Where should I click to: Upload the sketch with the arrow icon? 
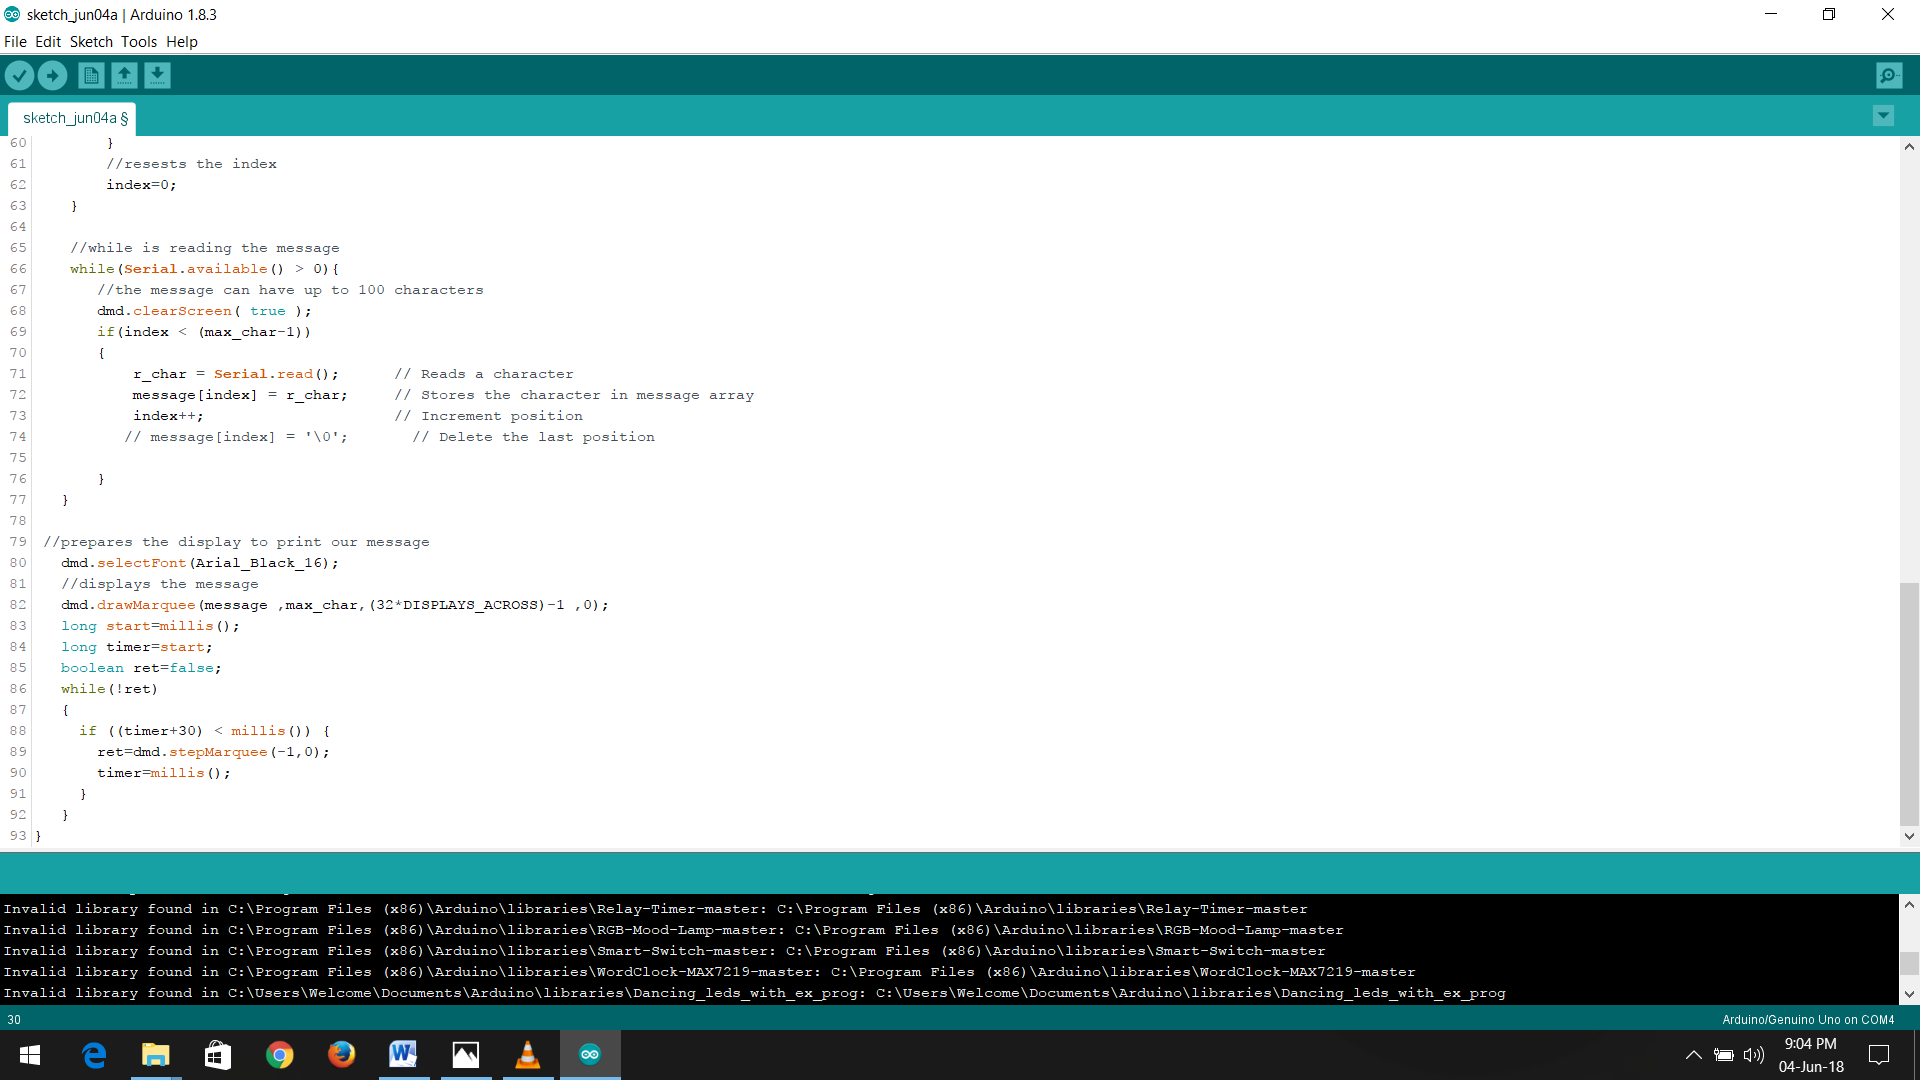point(52,75)
